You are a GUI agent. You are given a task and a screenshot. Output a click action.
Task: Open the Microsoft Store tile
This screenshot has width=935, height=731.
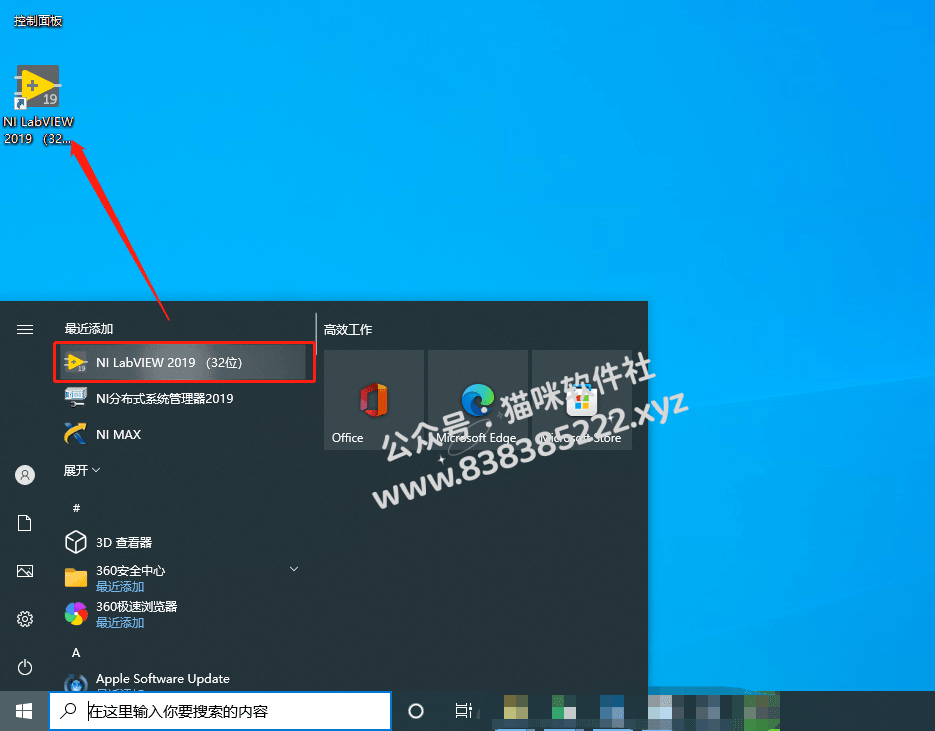click(x=581, y=399)
